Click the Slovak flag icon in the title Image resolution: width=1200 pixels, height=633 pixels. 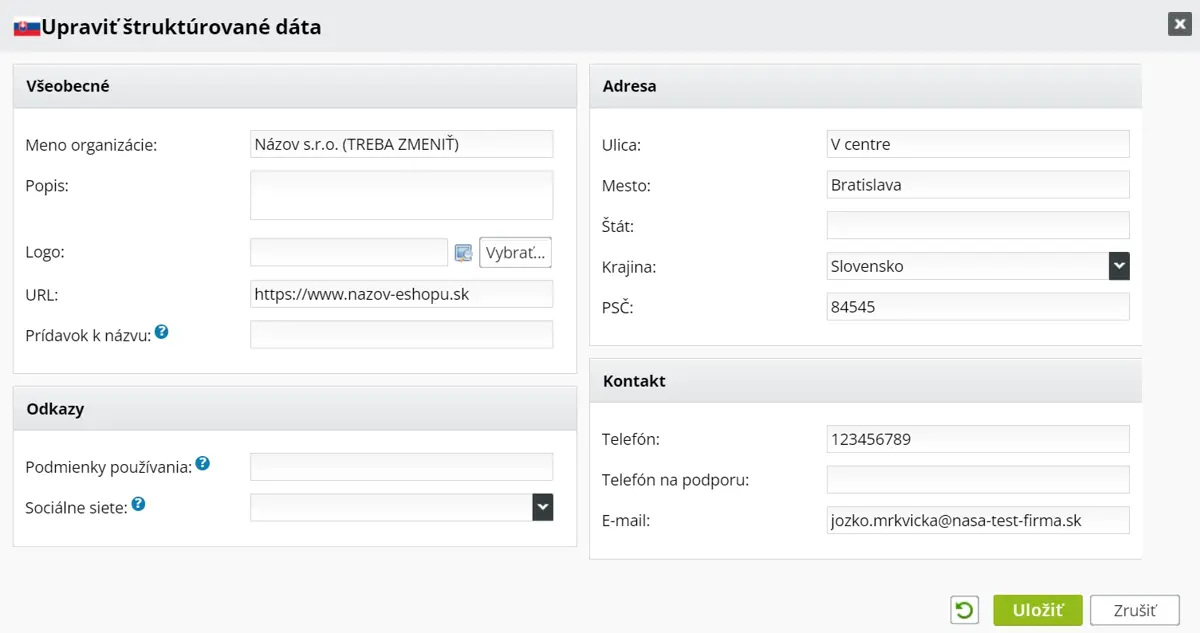click(26, 28)
